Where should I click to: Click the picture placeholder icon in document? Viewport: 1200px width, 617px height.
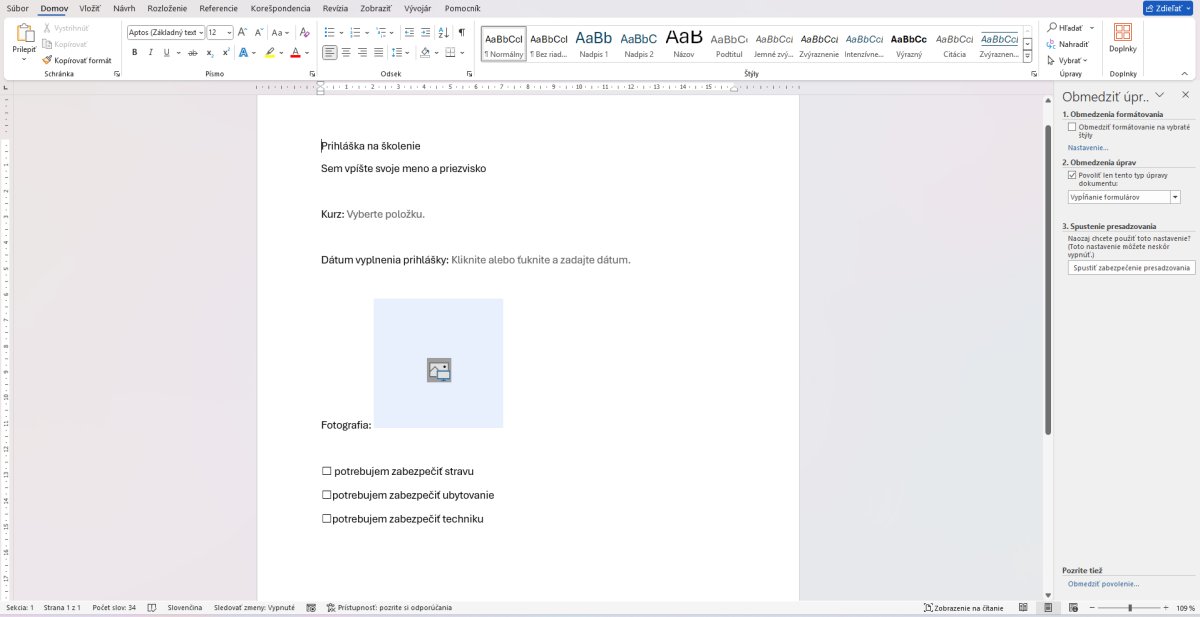[x=439, y=370]
